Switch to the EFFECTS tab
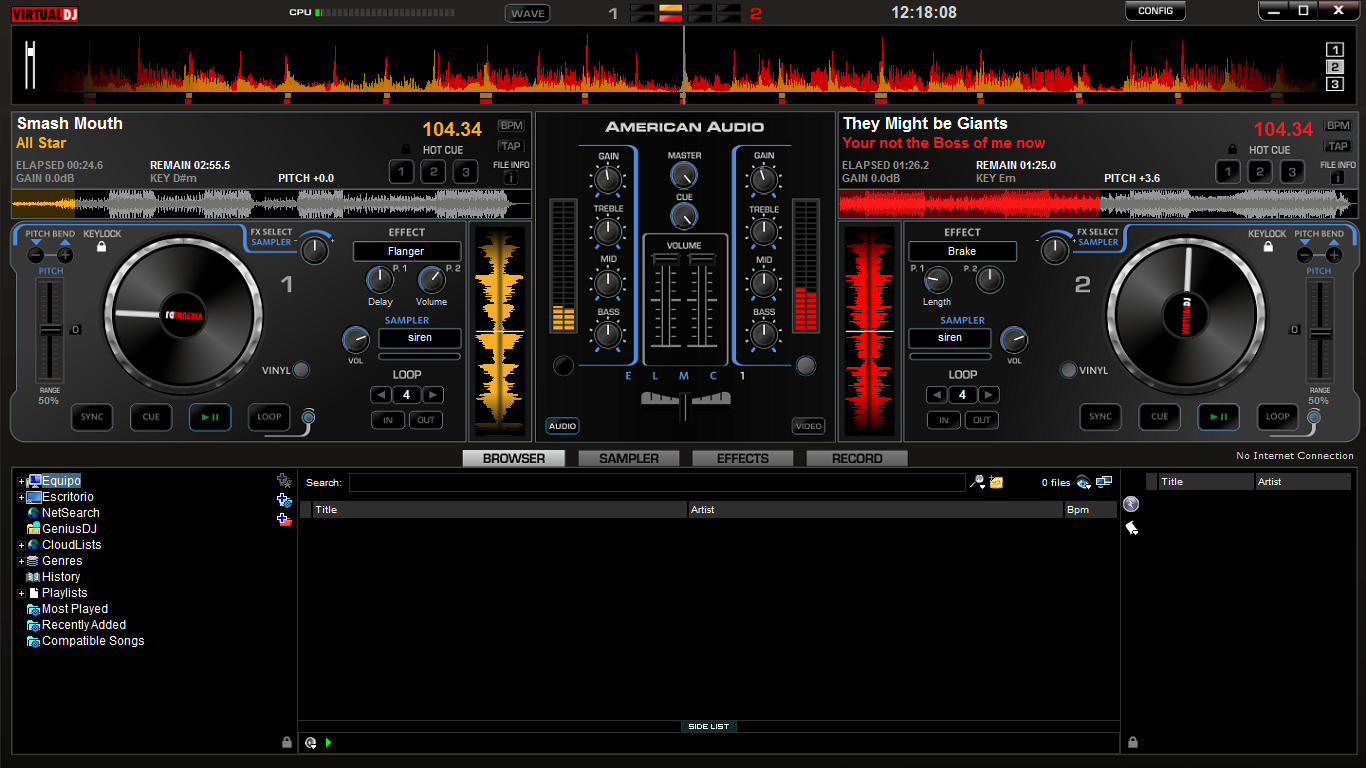 tap(742, 457)
